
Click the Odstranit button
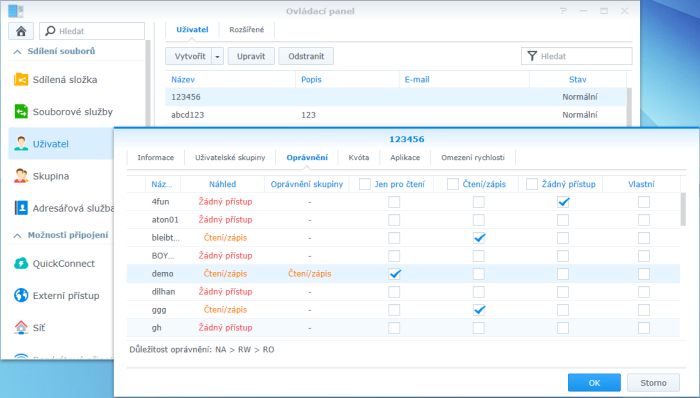tap(306, 56)
